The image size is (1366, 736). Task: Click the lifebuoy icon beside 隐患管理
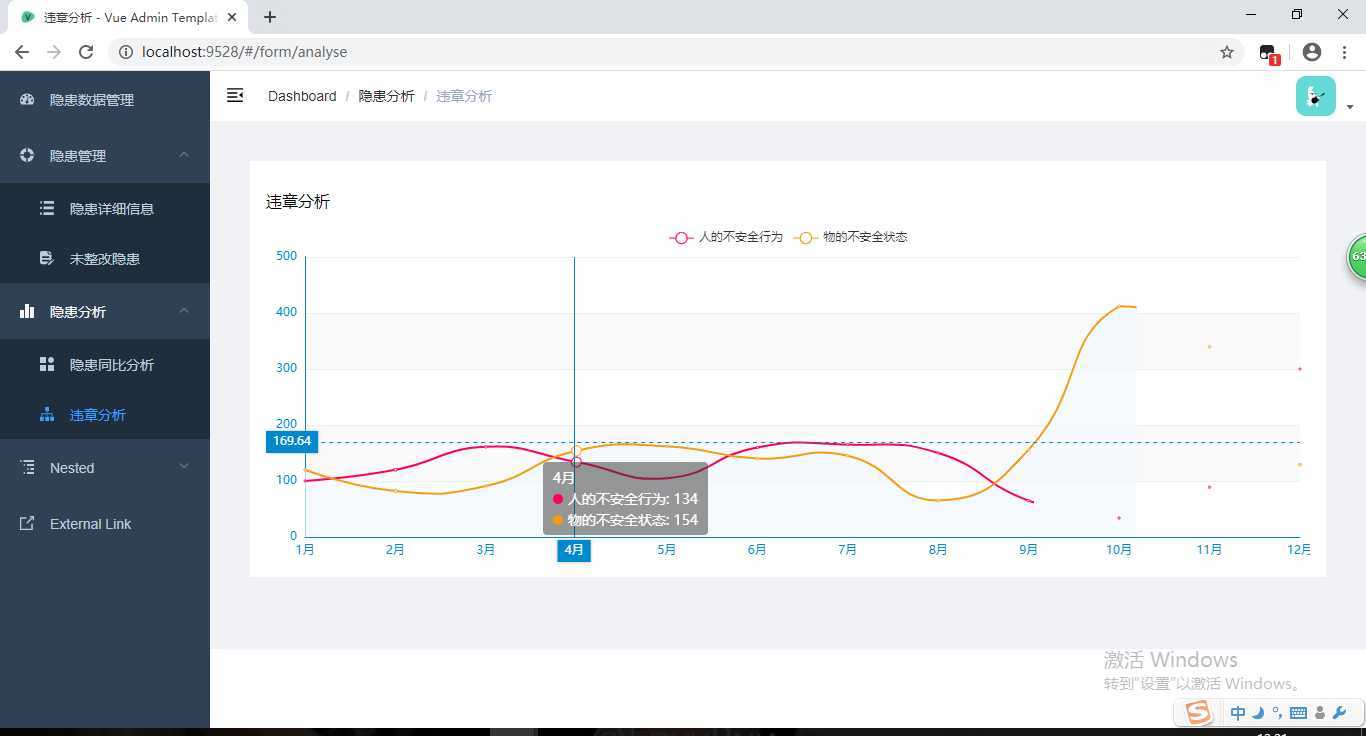27,155
